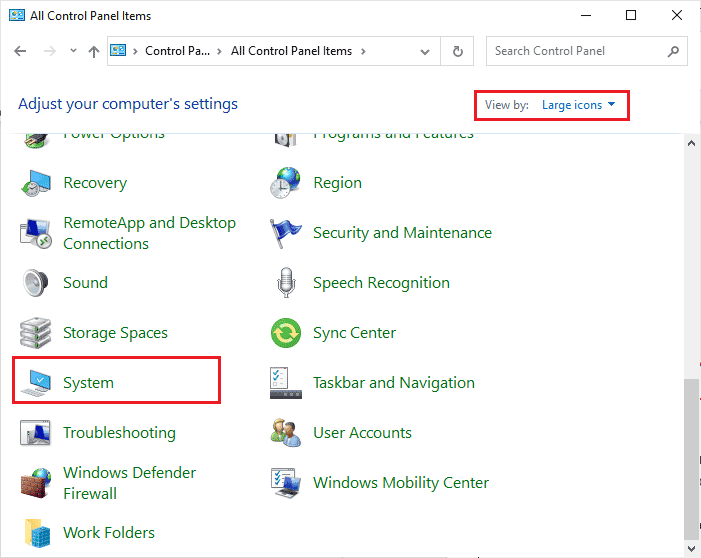Open the Troubleshooting icon
Viewport: 701px width, 558px height.
coord(35,433)
